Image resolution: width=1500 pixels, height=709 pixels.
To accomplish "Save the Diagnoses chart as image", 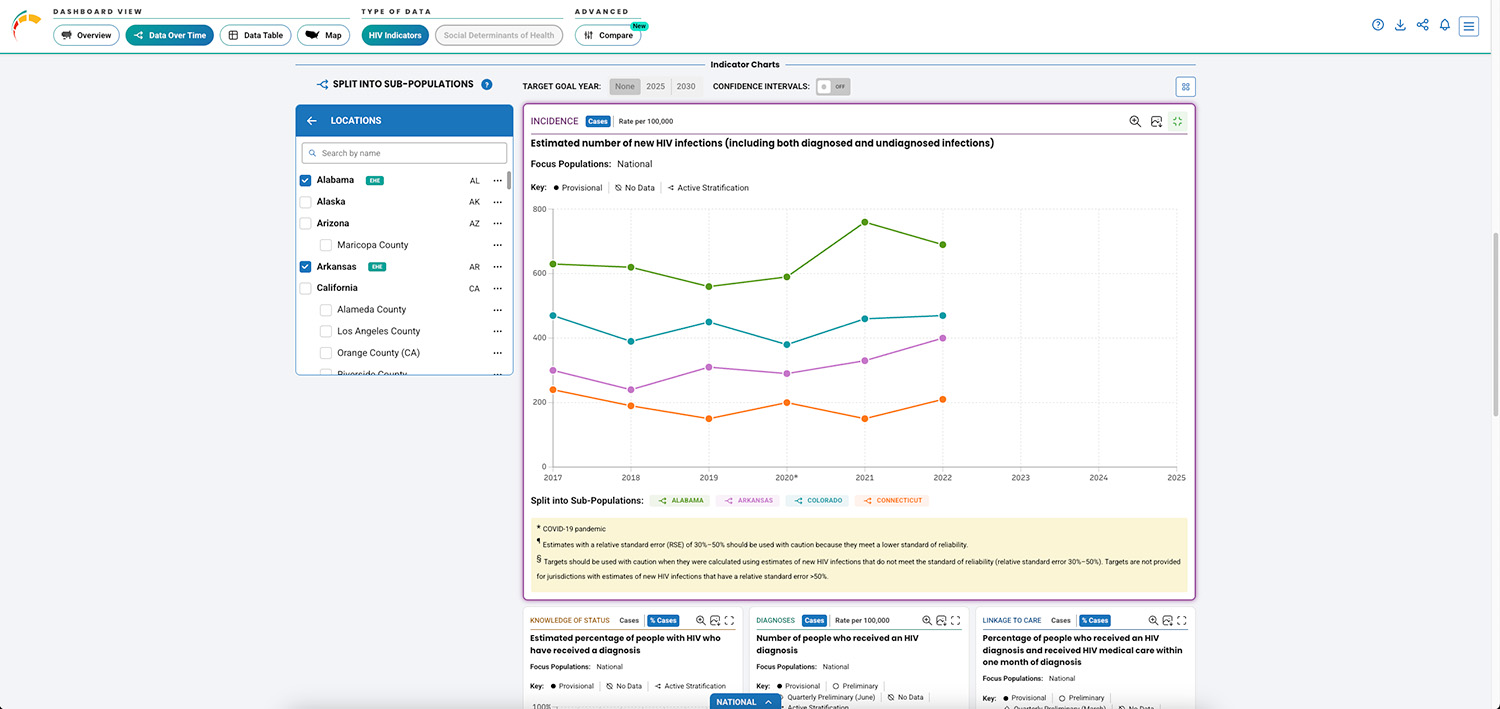I will point(941,621).
